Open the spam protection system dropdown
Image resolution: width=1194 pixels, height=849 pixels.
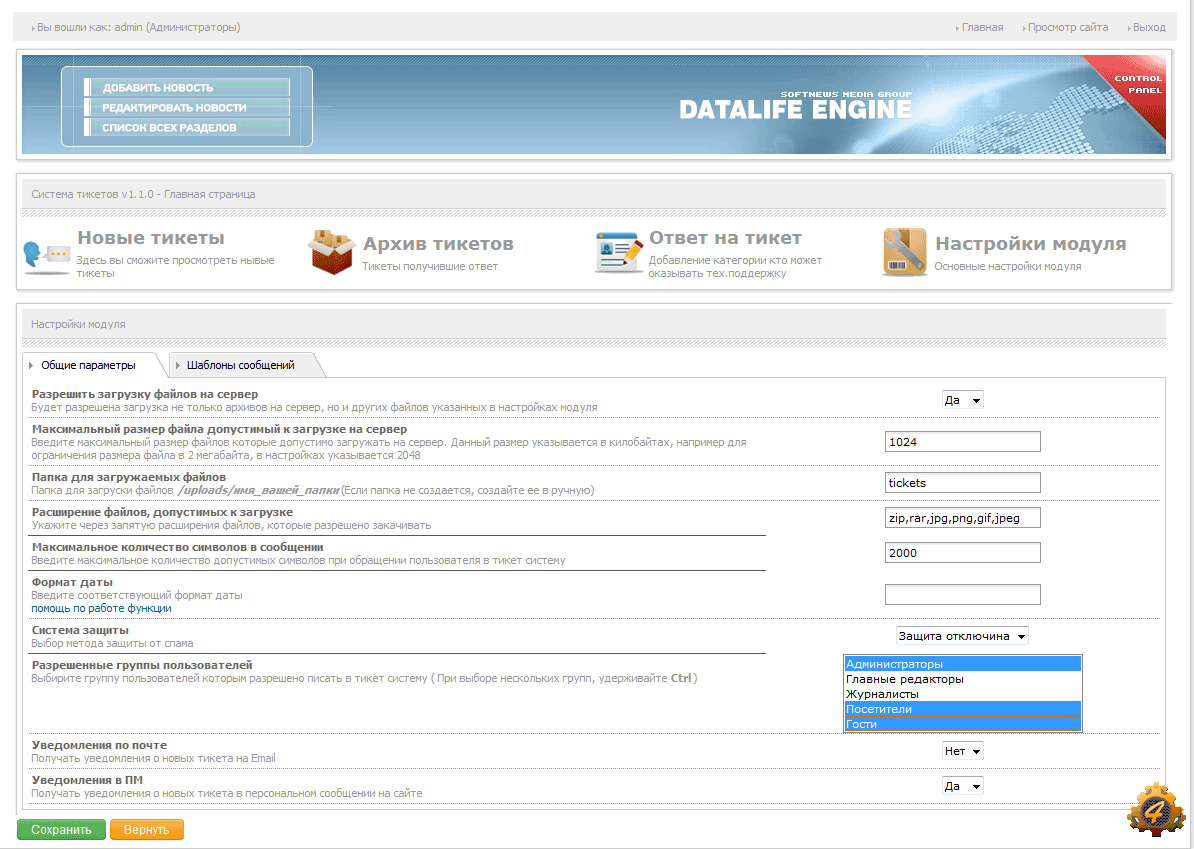click(x=961, y=636)
